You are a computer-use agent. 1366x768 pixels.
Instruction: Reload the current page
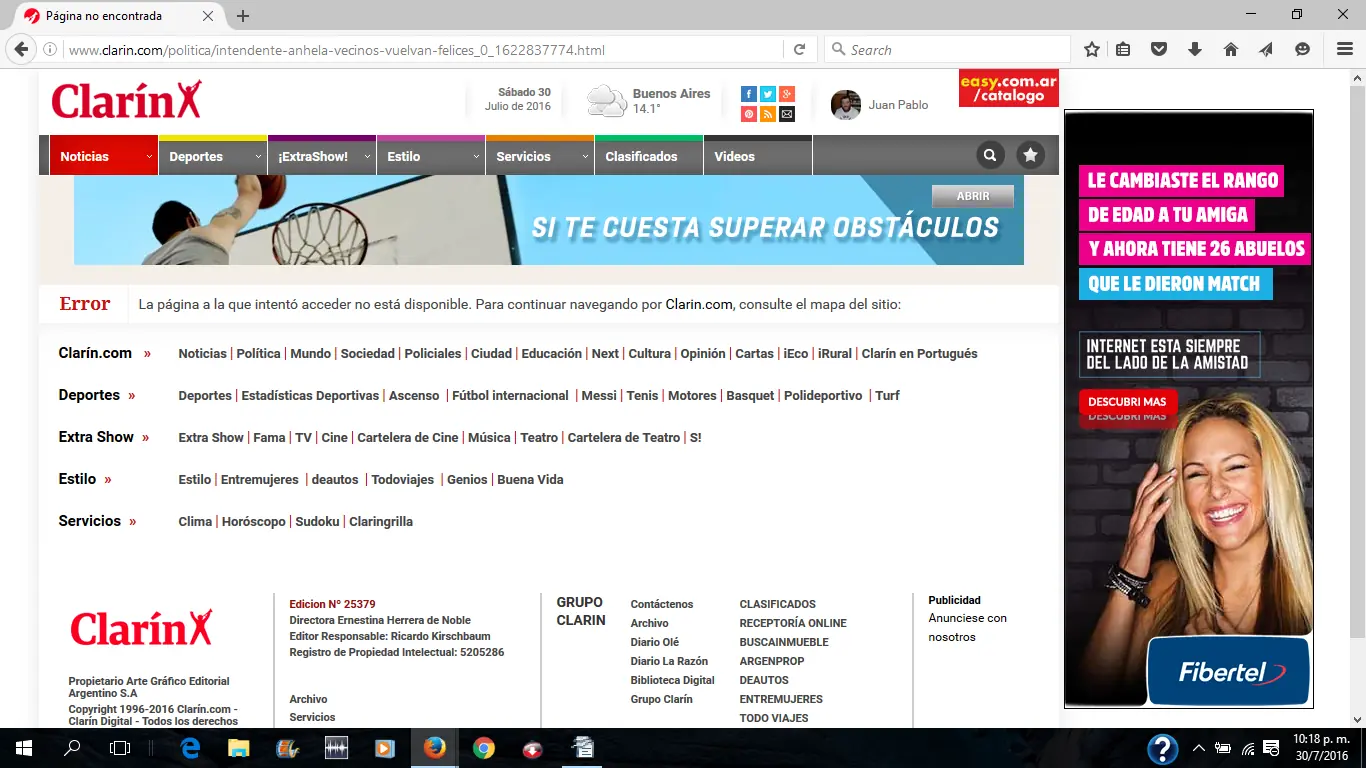pyautogui.click(x=799, y=50)
